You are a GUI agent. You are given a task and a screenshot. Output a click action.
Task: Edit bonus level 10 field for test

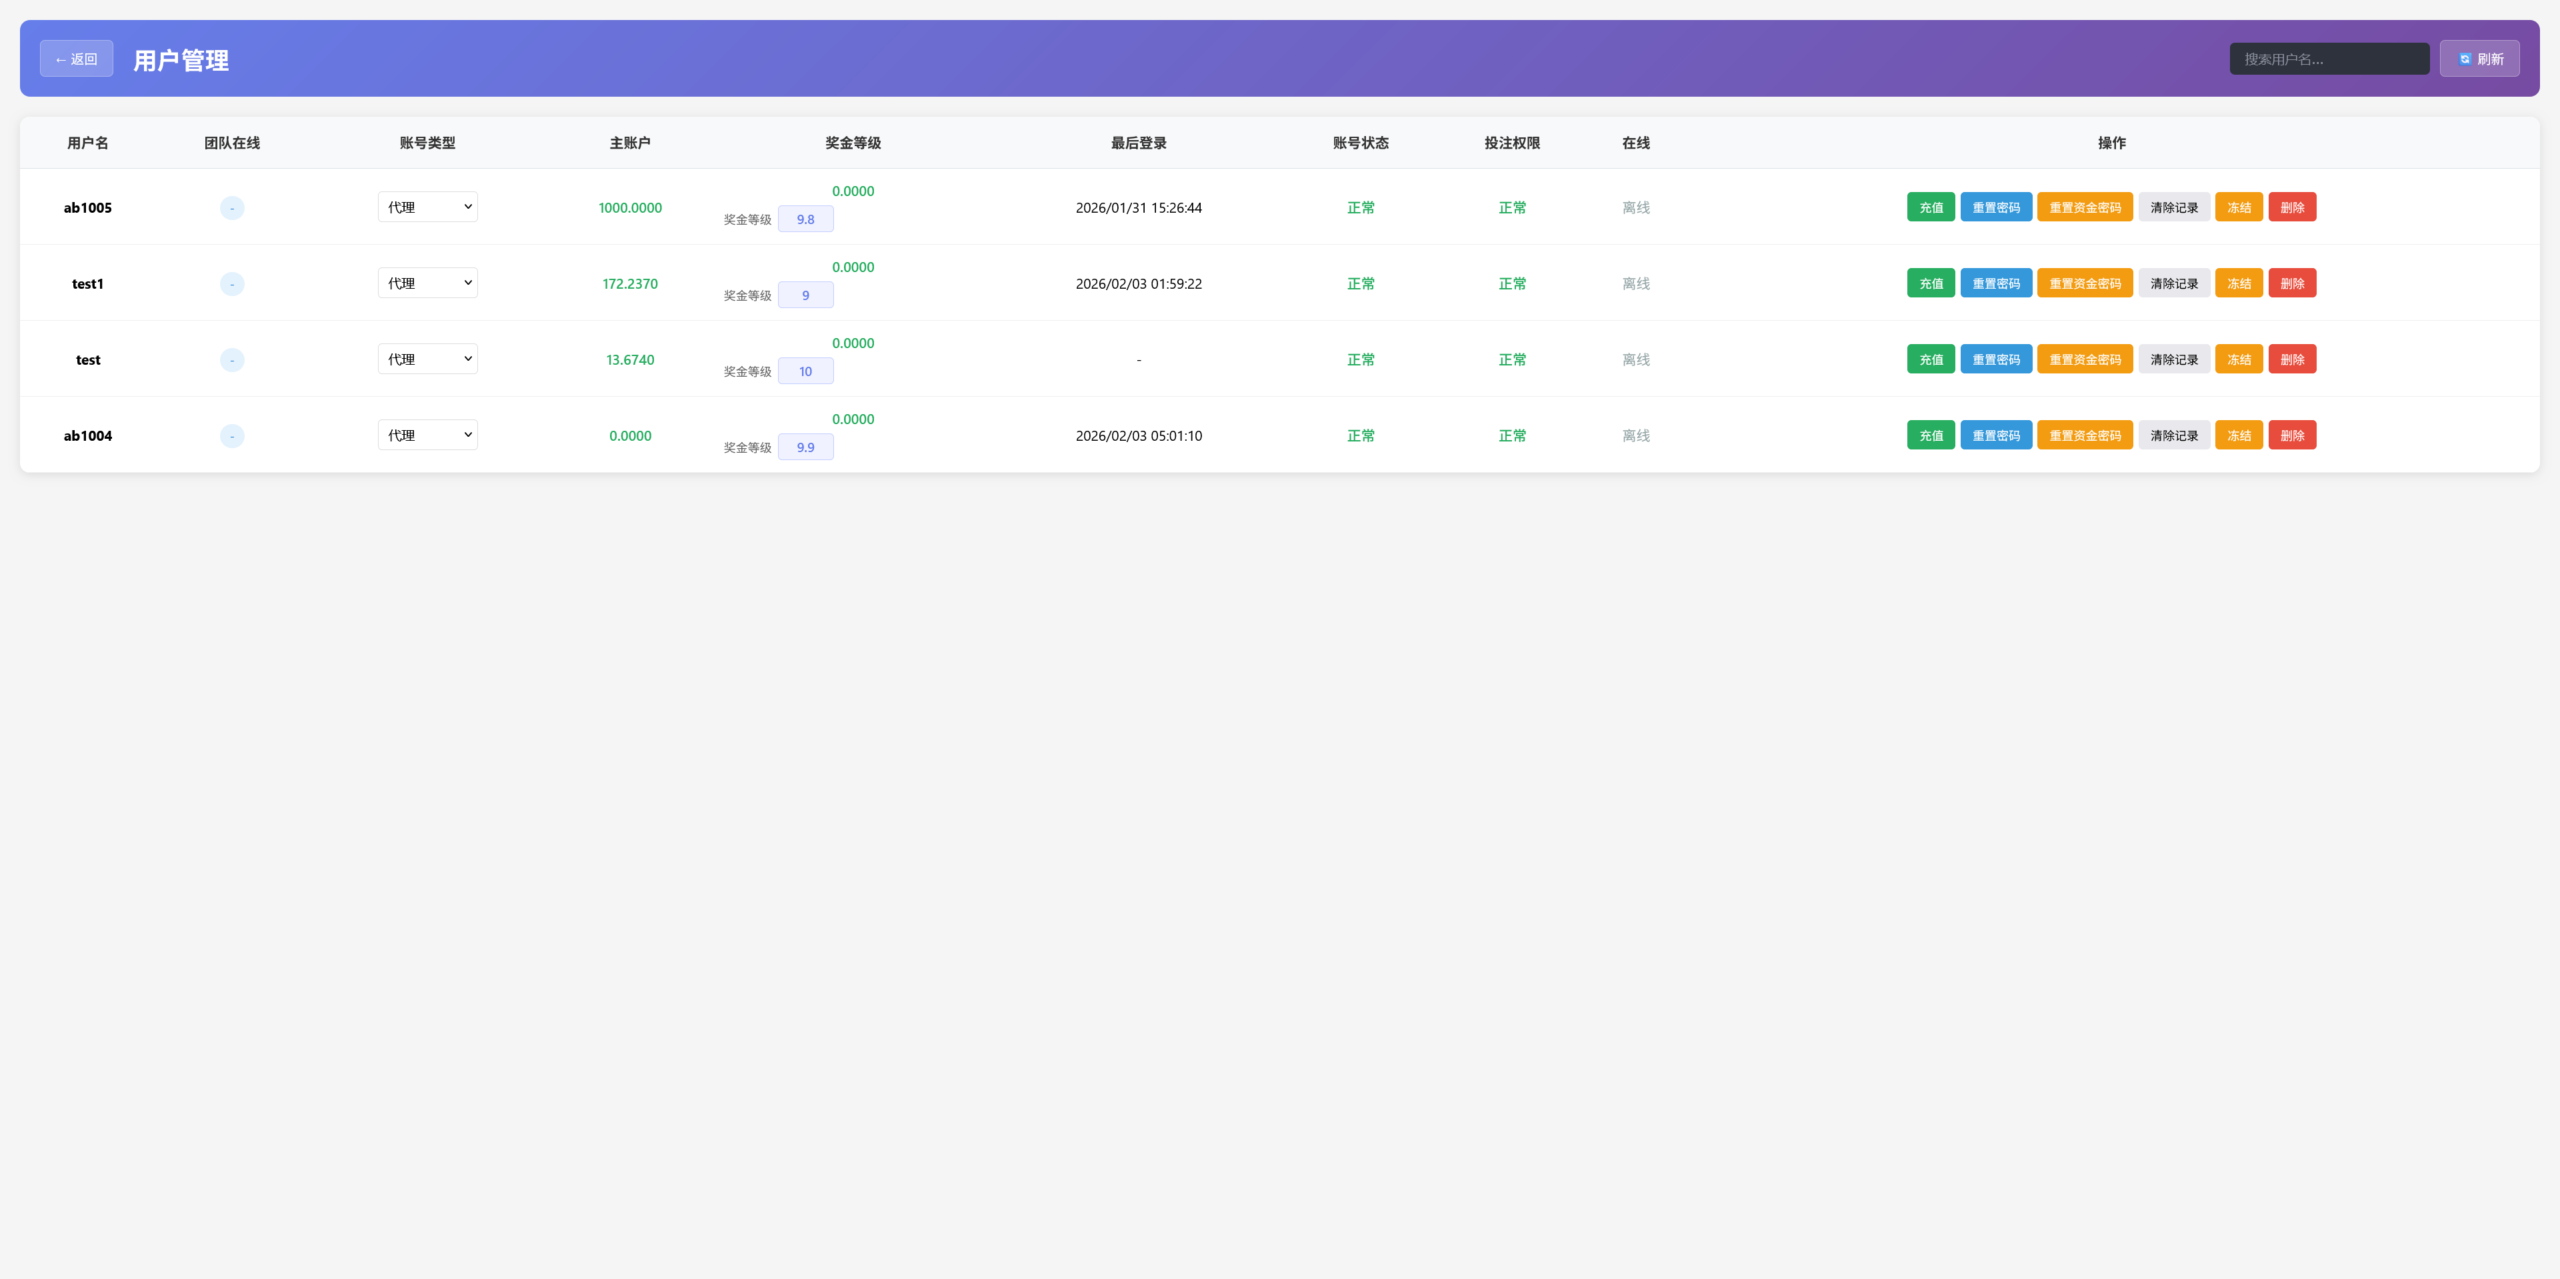tap(805, 371)
